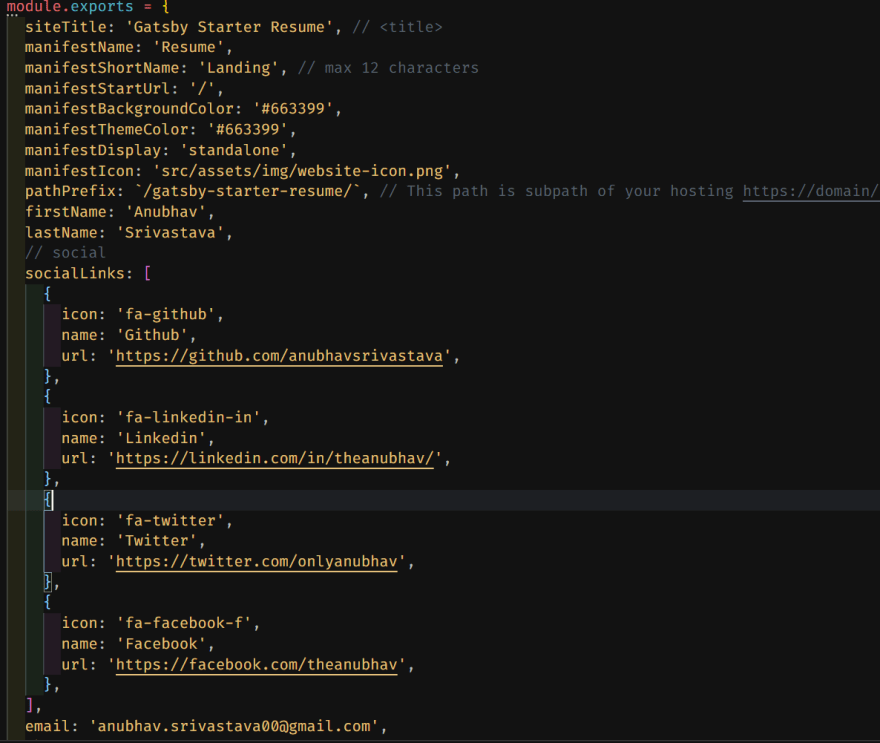Click the firstName 'Anubhav' string
The width and height of the screenshot is (880, 743).
pyautogui.click(x=166, y=212)
